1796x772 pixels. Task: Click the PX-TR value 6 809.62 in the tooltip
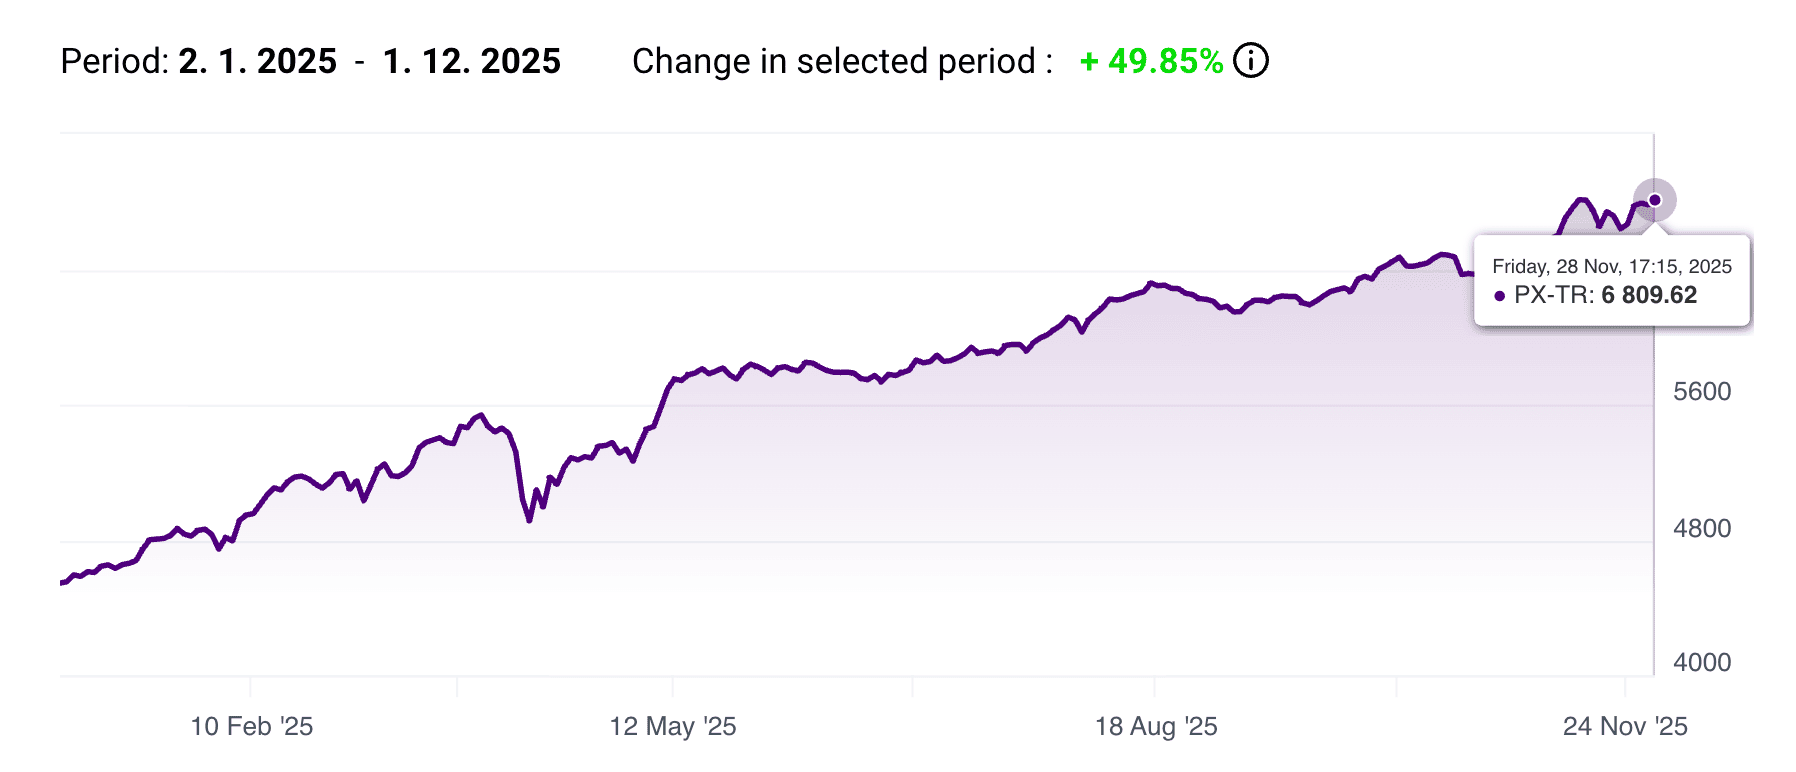click(x=1649, y=295)
